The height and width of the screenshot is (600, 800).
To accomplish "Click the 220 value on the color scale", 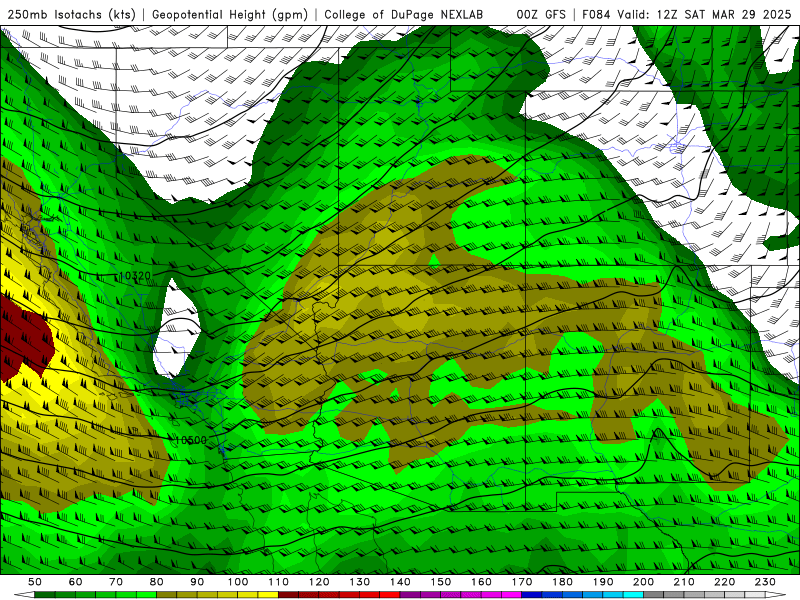I will 724,582.
